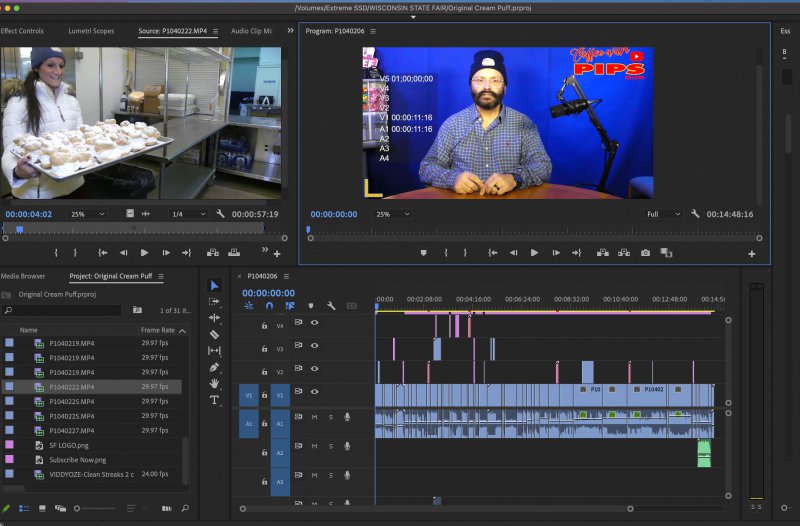The image size is (800, 526).
Task: Choose the Pen tool
Action: coord(214,367)
